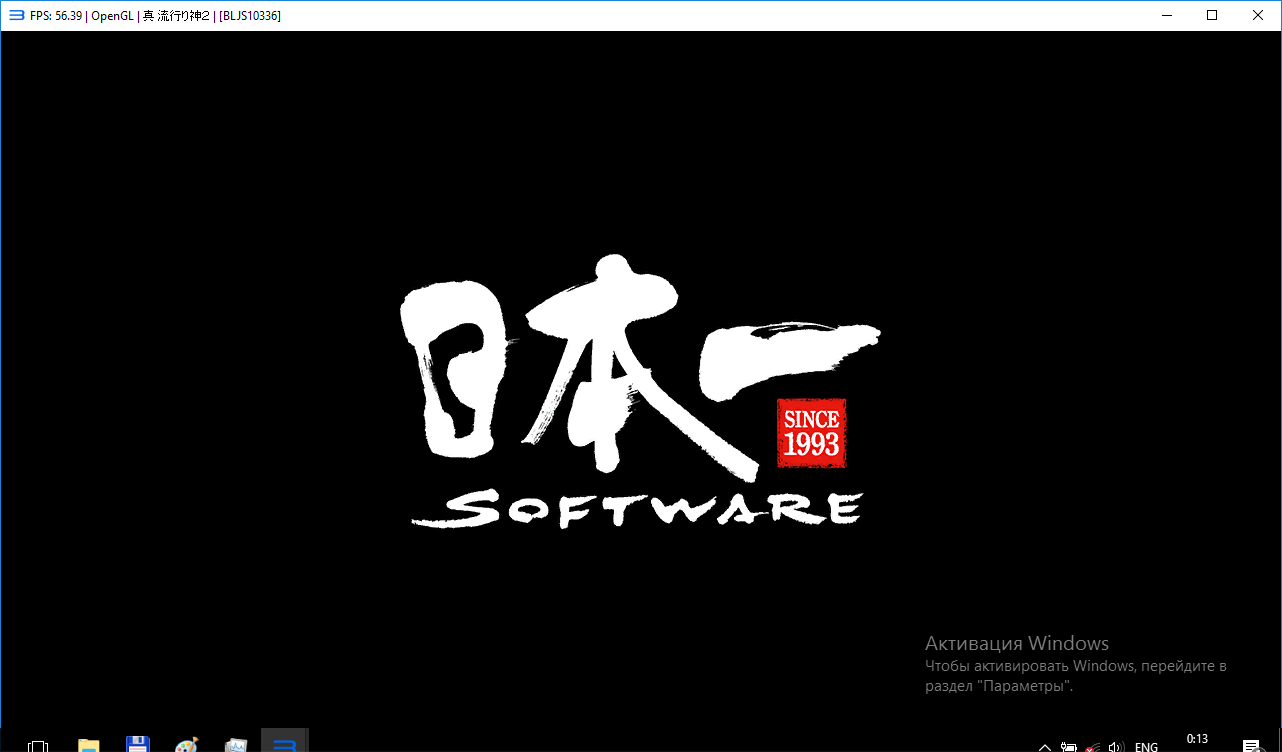Click the RPCS3 logo in the title bar
Image resolution: width=1282 pixels, height=752 pixels.
click(x=16, y=15)
